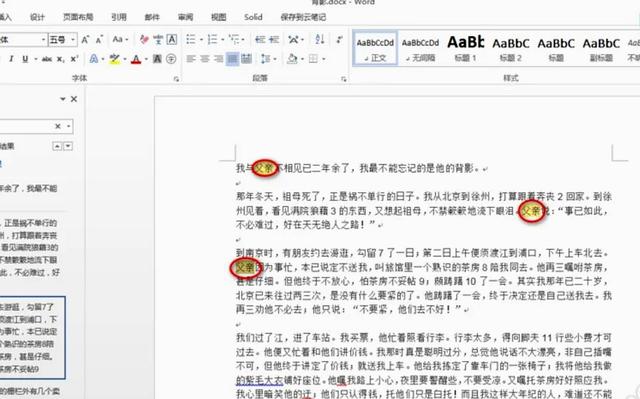Open the Solid ribbon tab
640x399 pixels.
(x=253, y=17)
